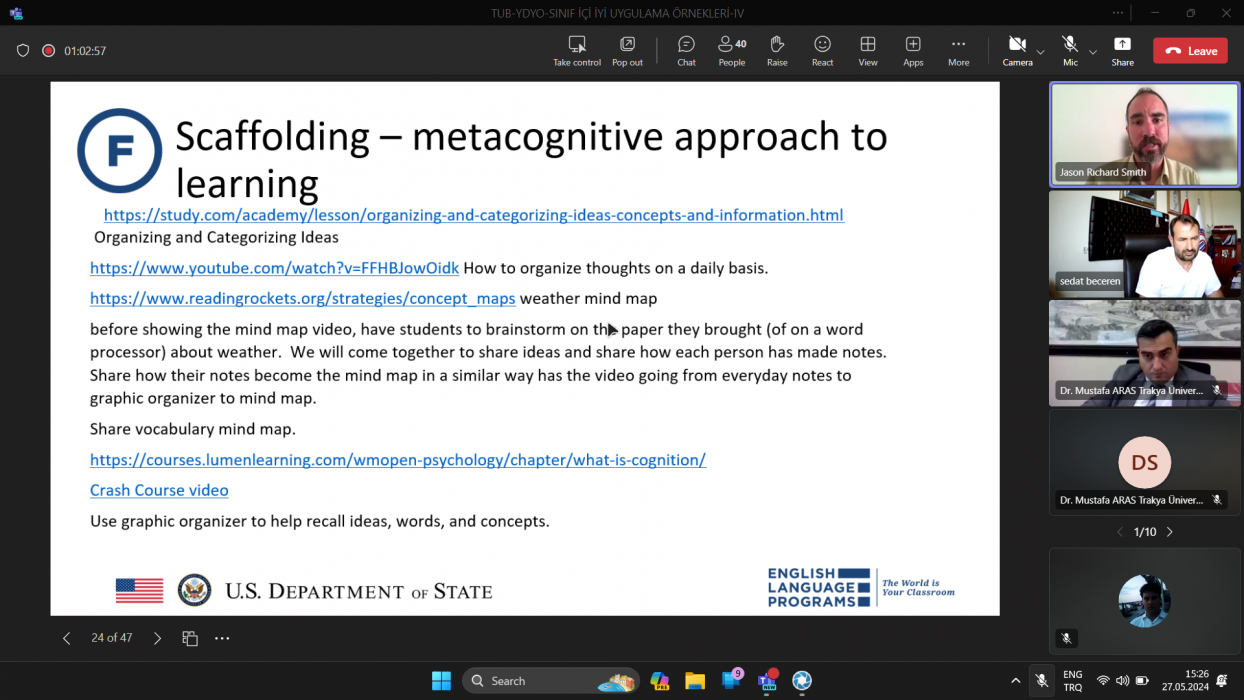Select Jason Richard Smith's video tile
This screenshot has height=700, width=1244.
pyautogui.click(x=1144, y=134)
